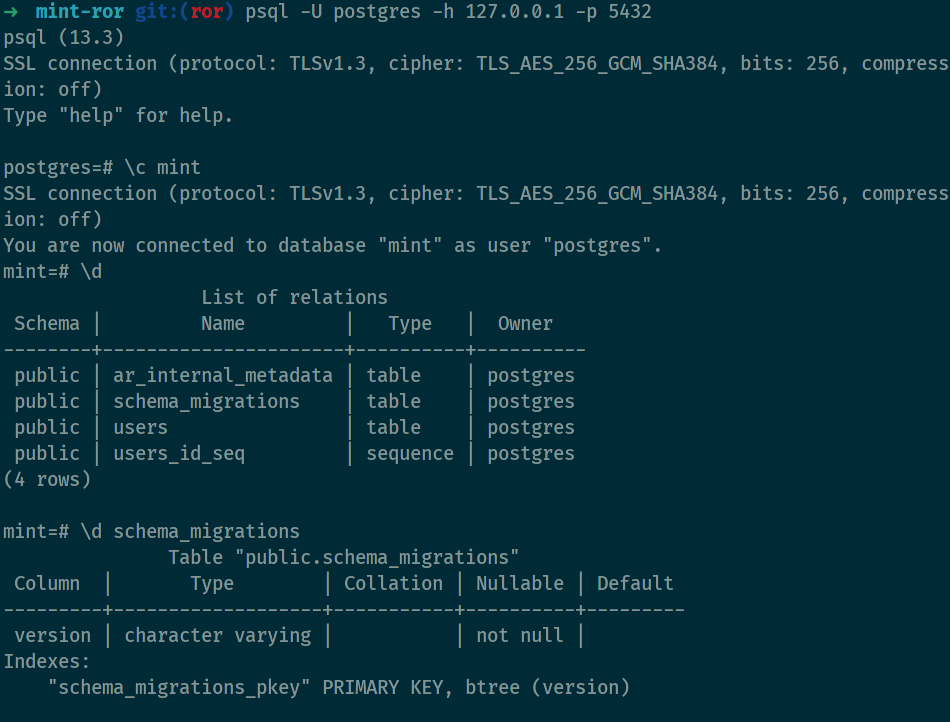Select the Default column header
Viewport: 950px width, 722px height.
[x=635, y=584]
